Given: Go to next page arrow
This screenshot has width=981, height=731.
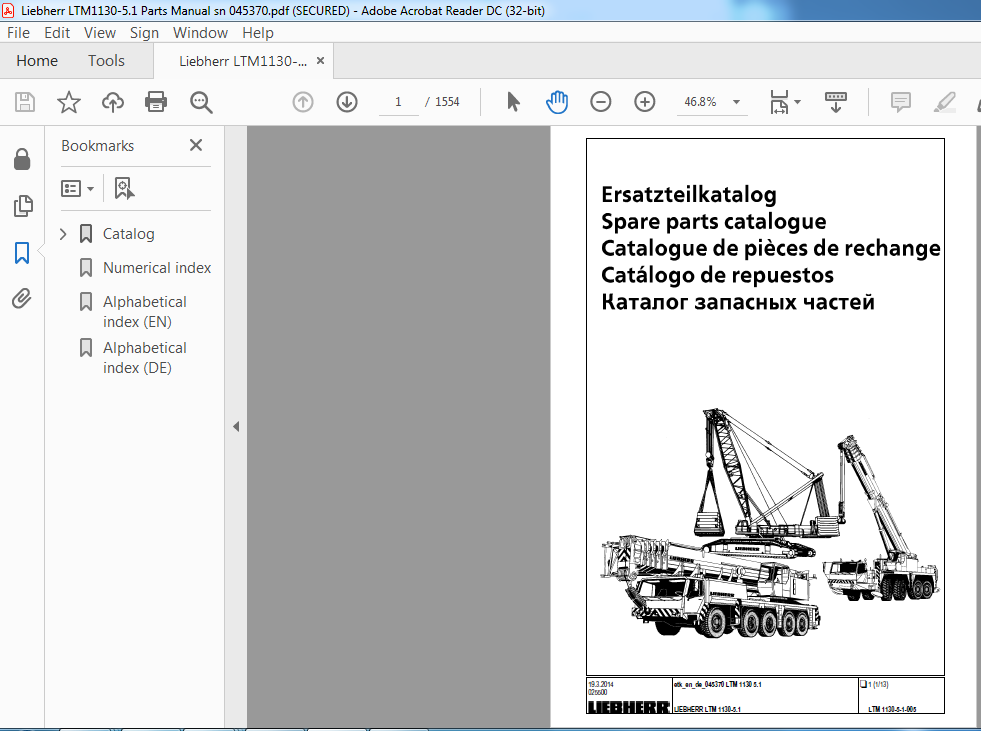Looking at the screenshot, I should coord(347,101).
